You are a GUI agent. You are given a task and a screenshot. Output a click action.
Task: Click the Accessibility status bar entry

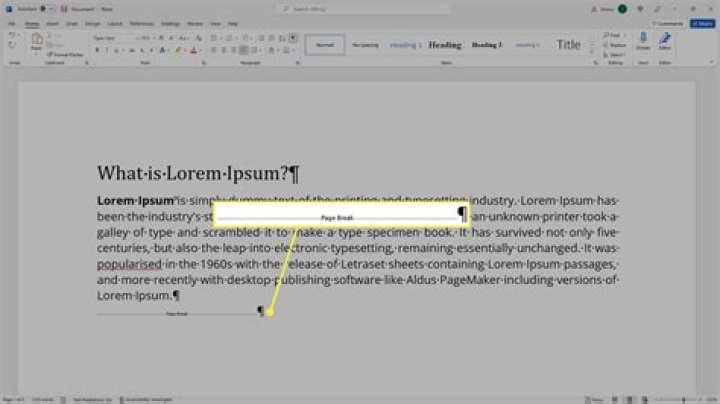(146, 400)
